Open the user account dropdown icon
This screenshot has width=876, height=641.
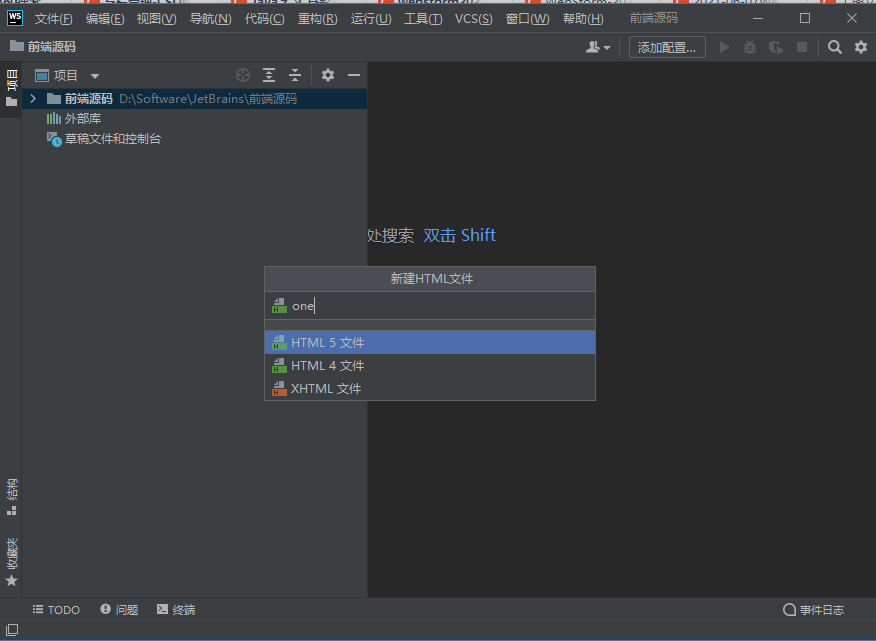click(598, 48)
